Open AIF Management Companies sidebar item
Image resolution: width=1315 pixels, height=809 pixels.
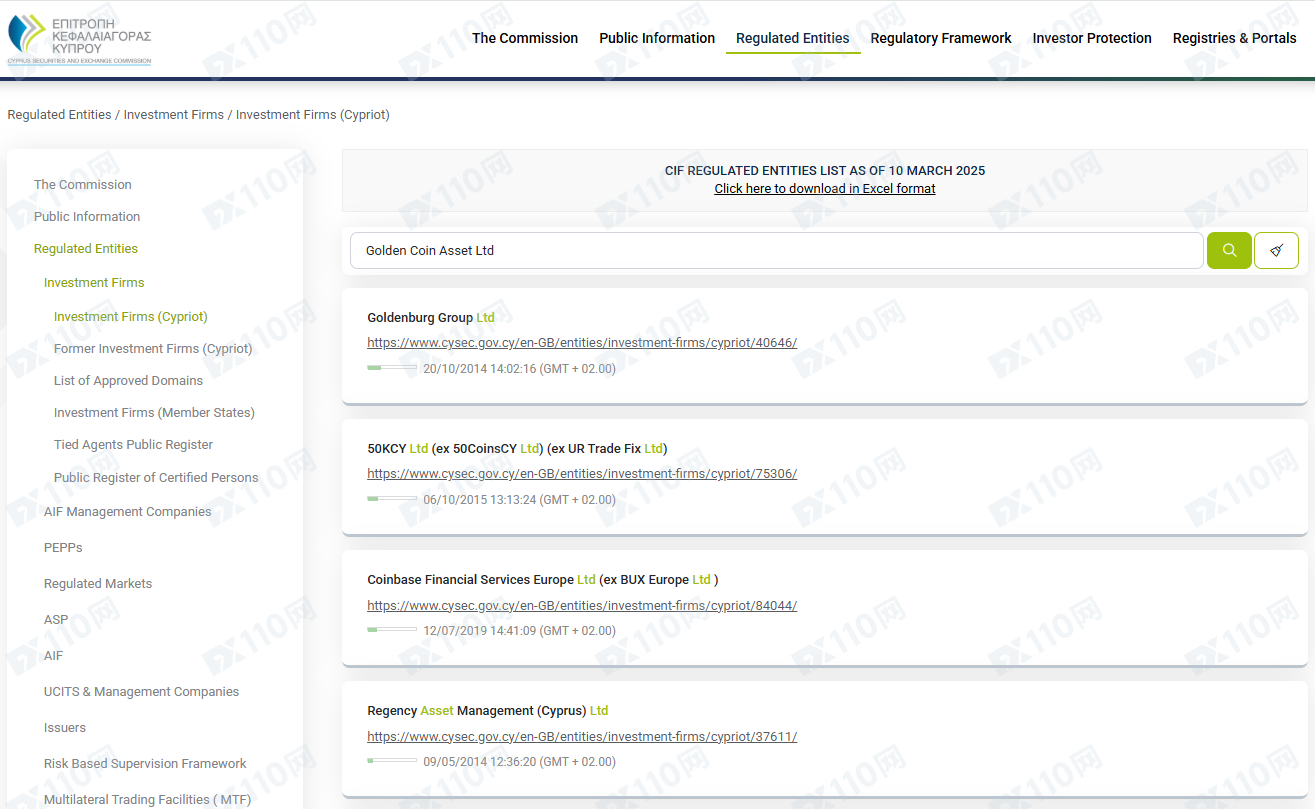coord(128,512)
